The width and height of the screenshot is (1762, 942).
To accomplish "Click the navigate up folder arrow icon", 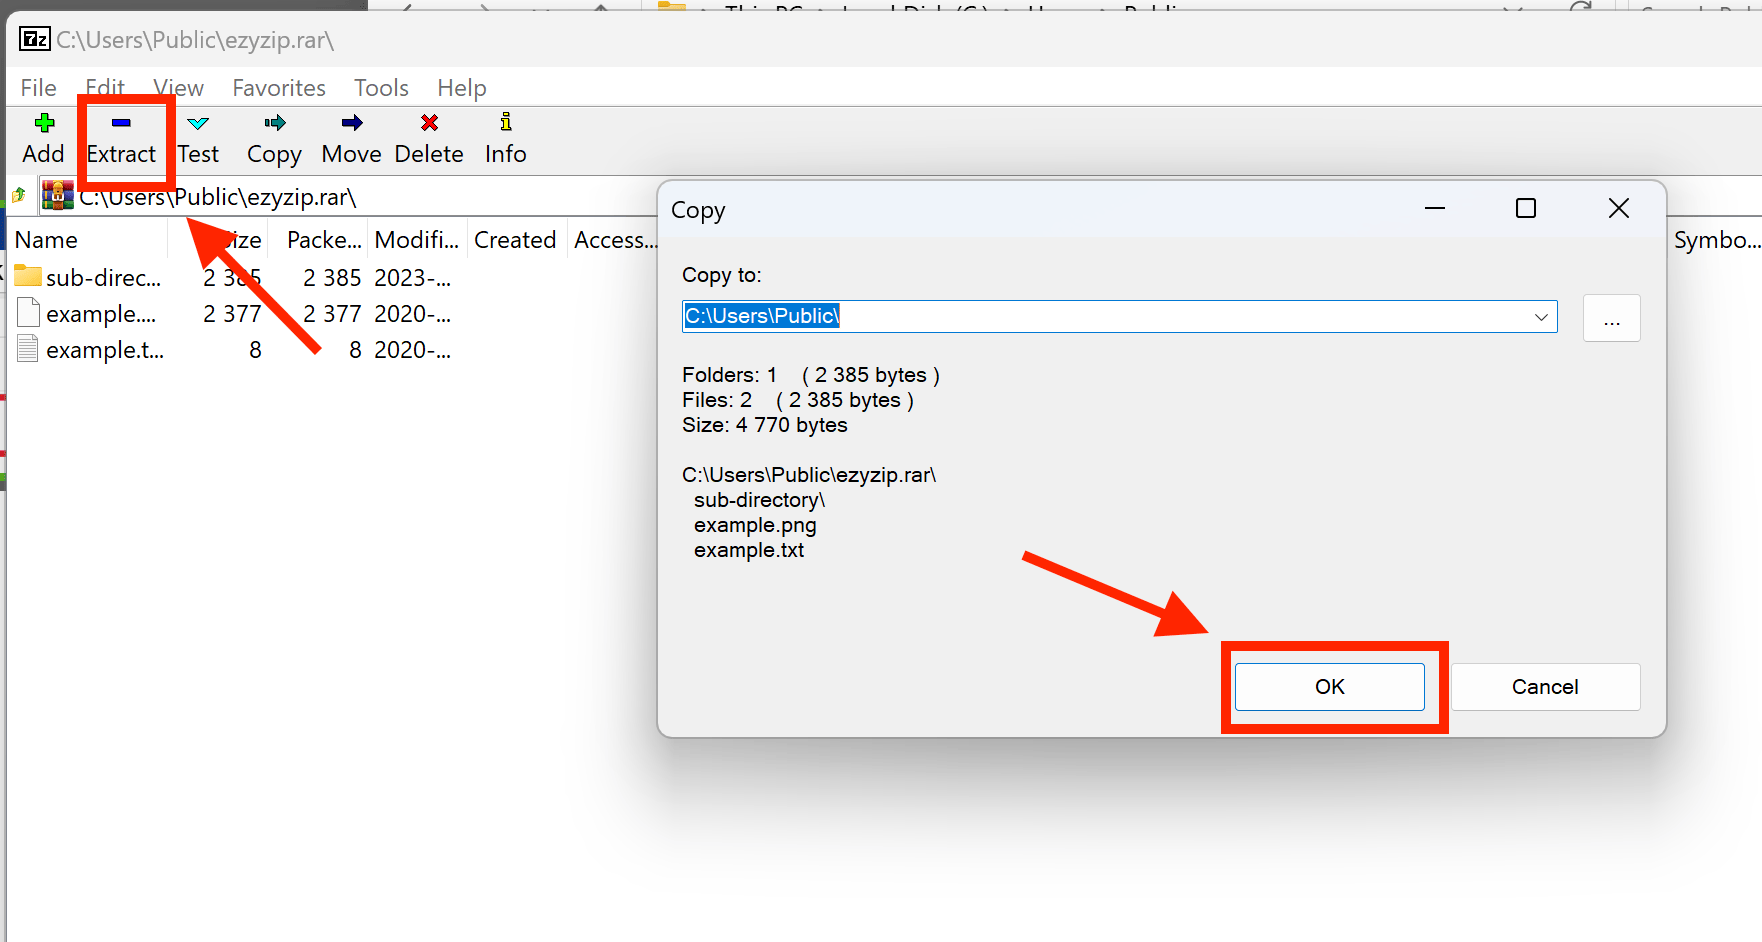I will coord(18,196).
